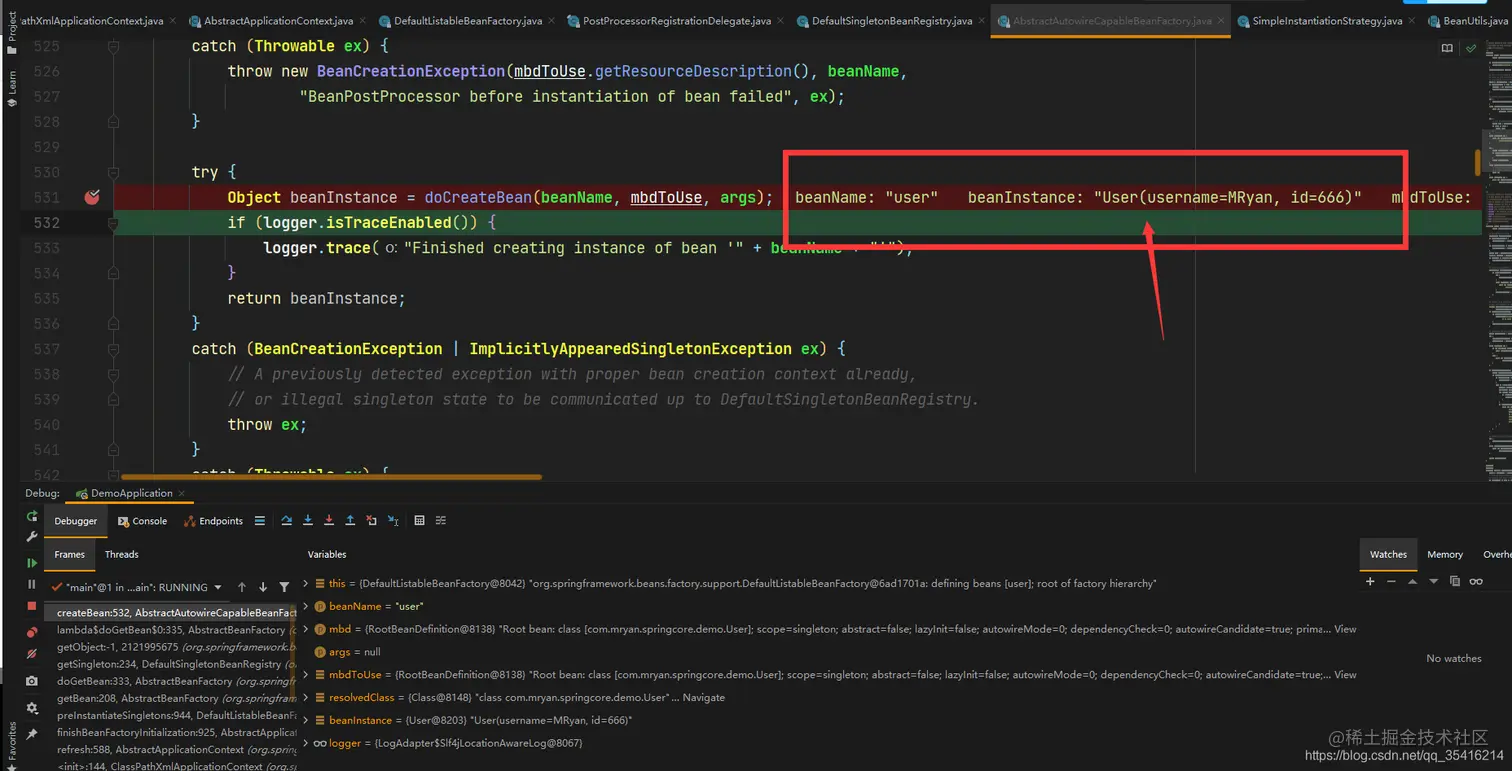The image size is (1512, 771).
Task: Expand logger variable node
Action: click(306, 743)
